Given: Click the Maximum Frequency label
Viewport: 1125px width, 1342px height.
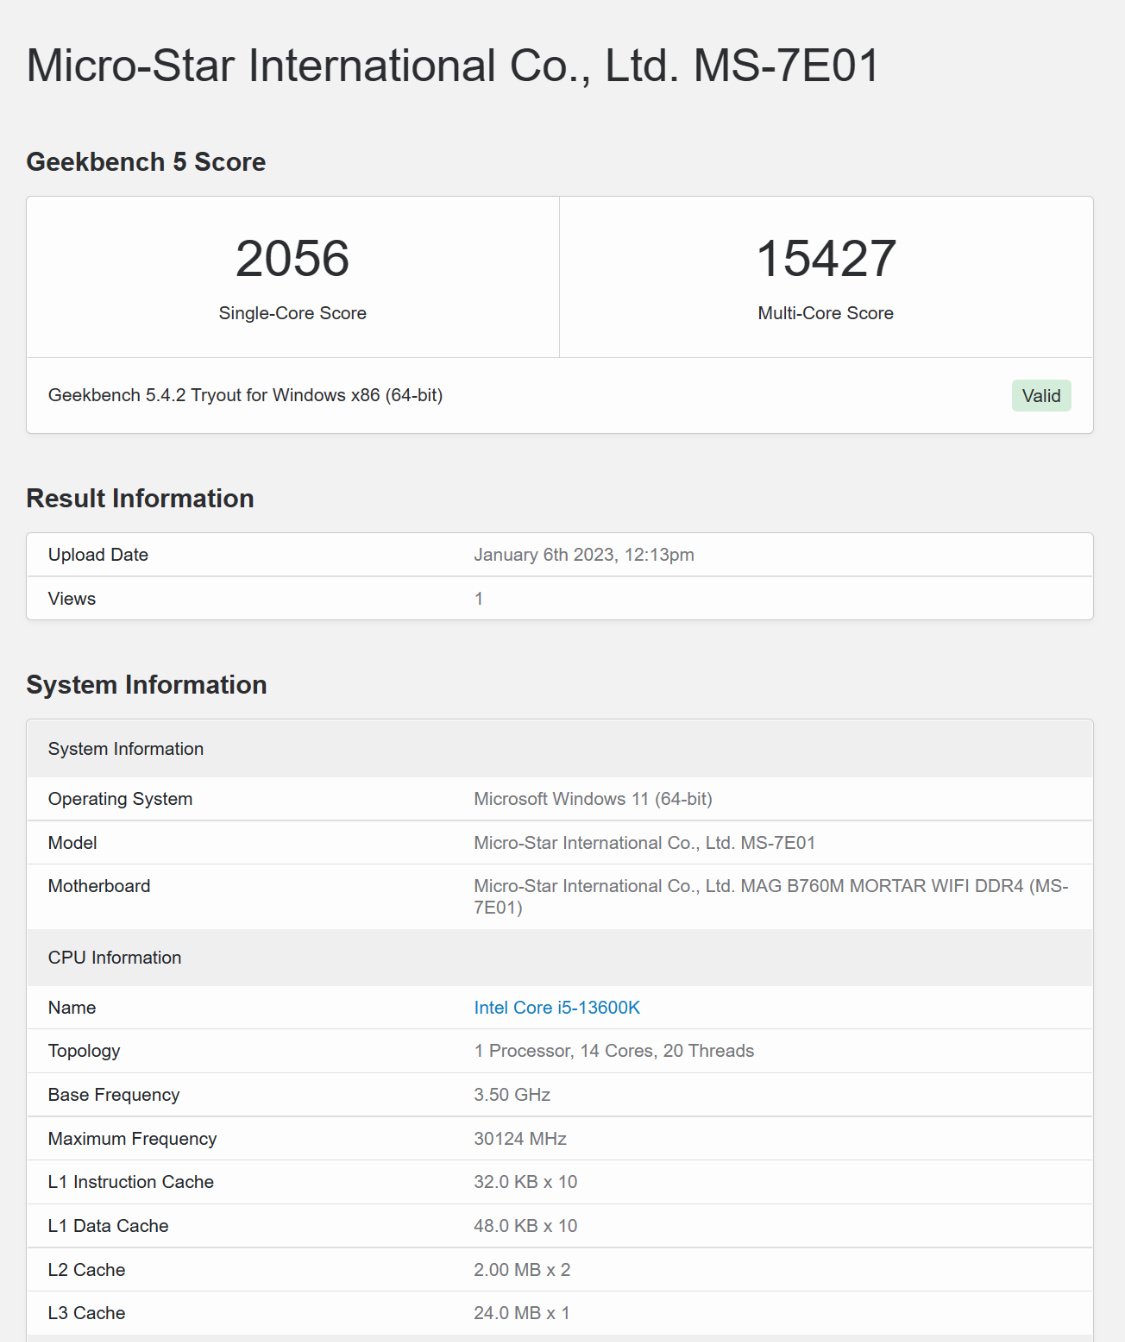Looking at the screenshot, I should (x=132, y=1139).
